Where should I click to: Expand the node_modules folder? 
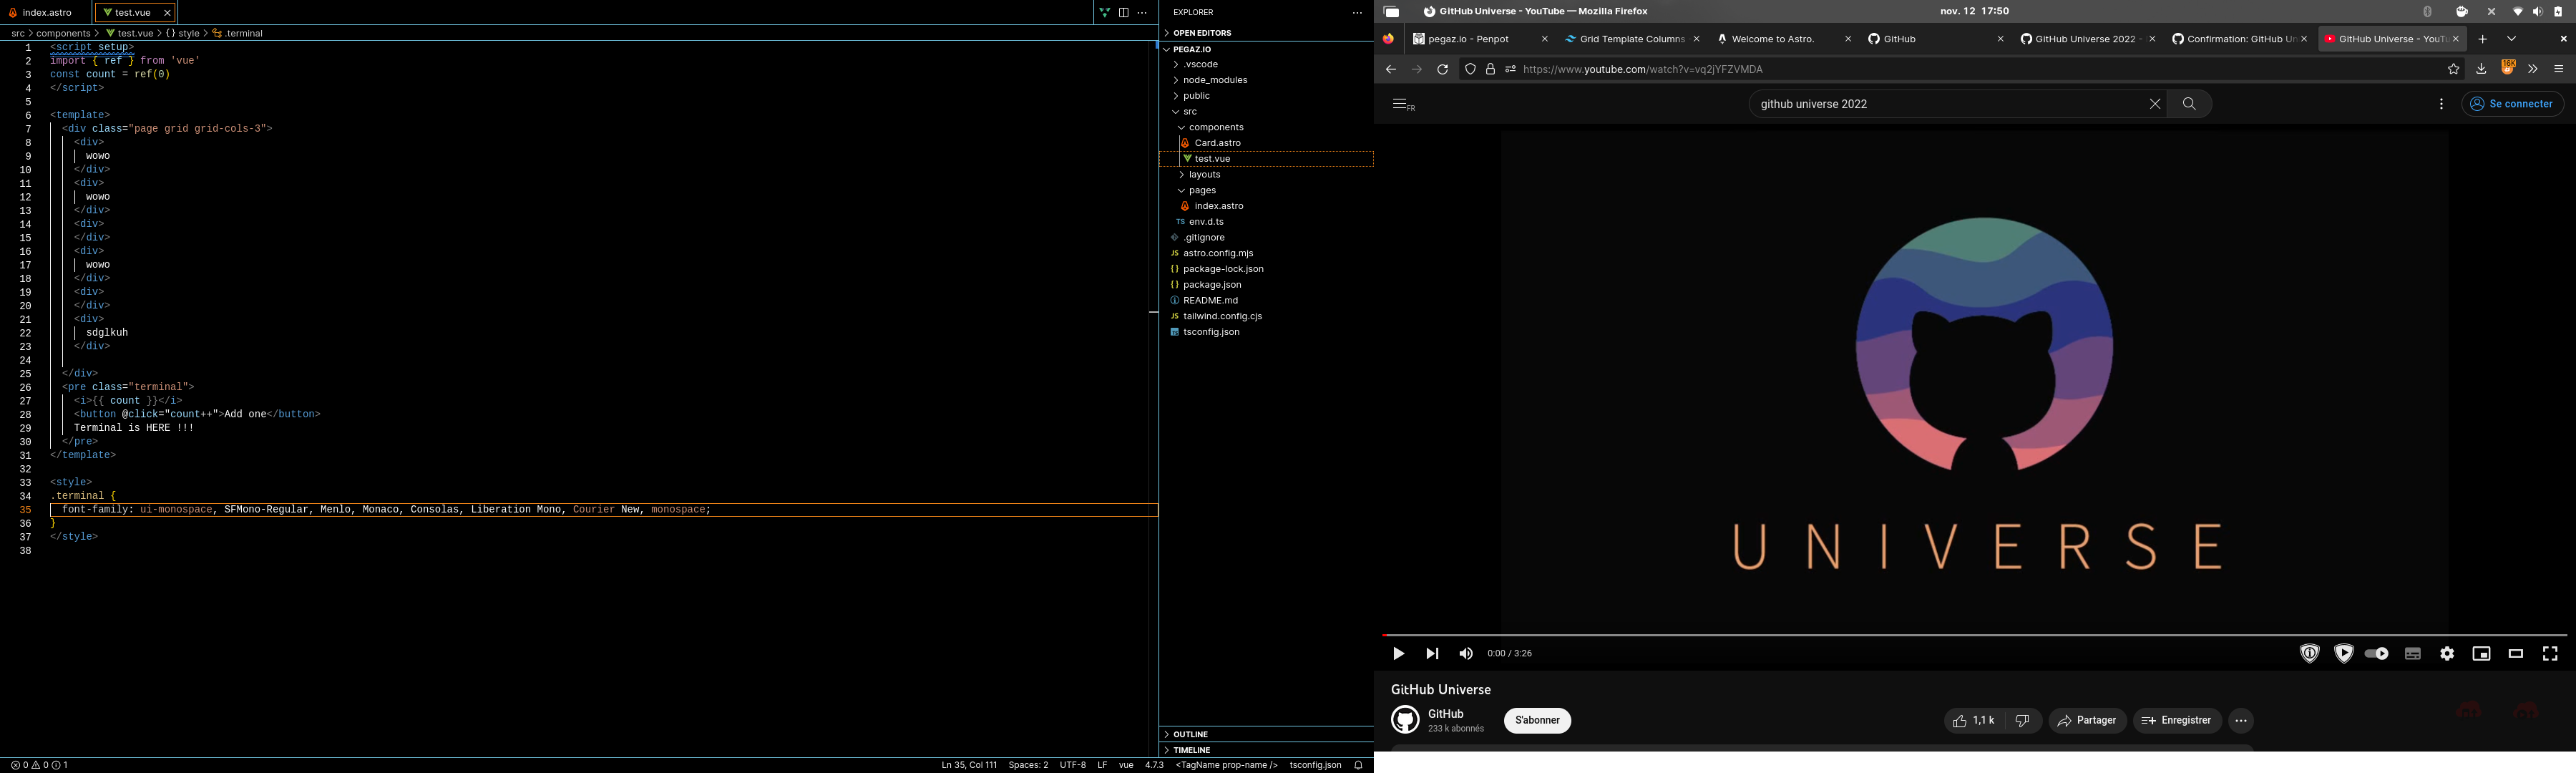[1214, 80]
